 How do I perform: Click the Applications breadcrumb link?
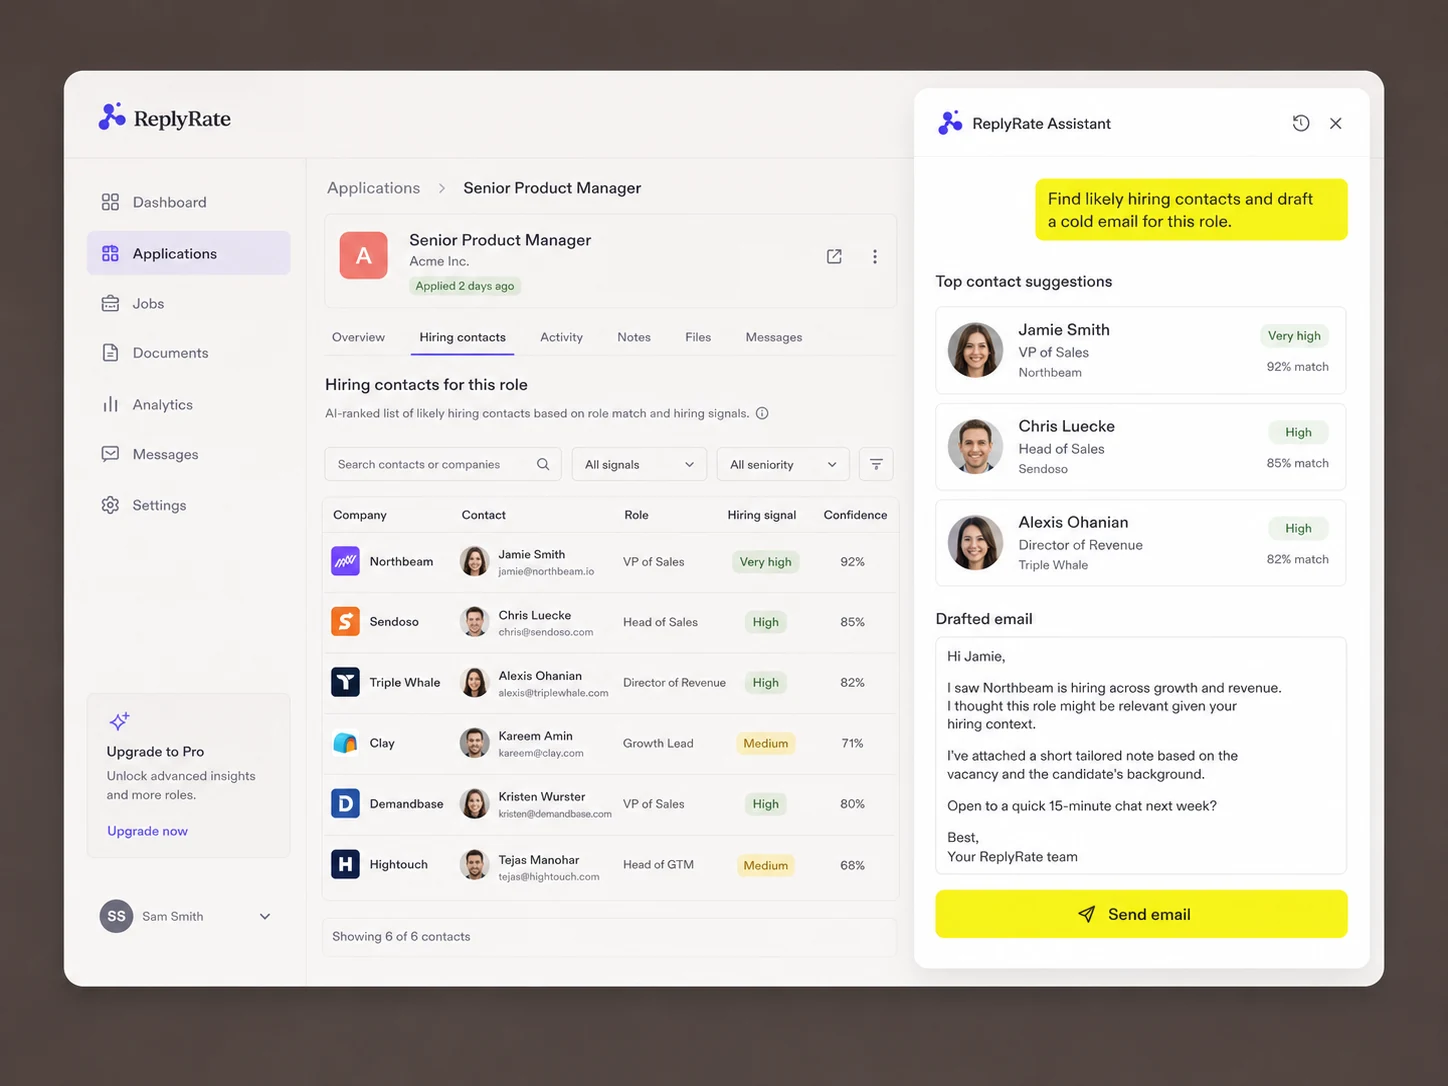click(373, 188)
